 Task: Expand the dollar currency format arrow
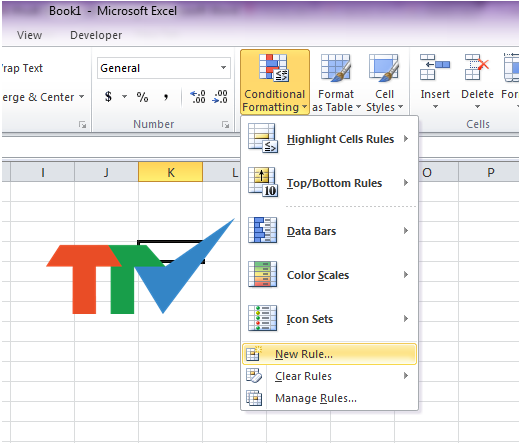pos(124,97)
